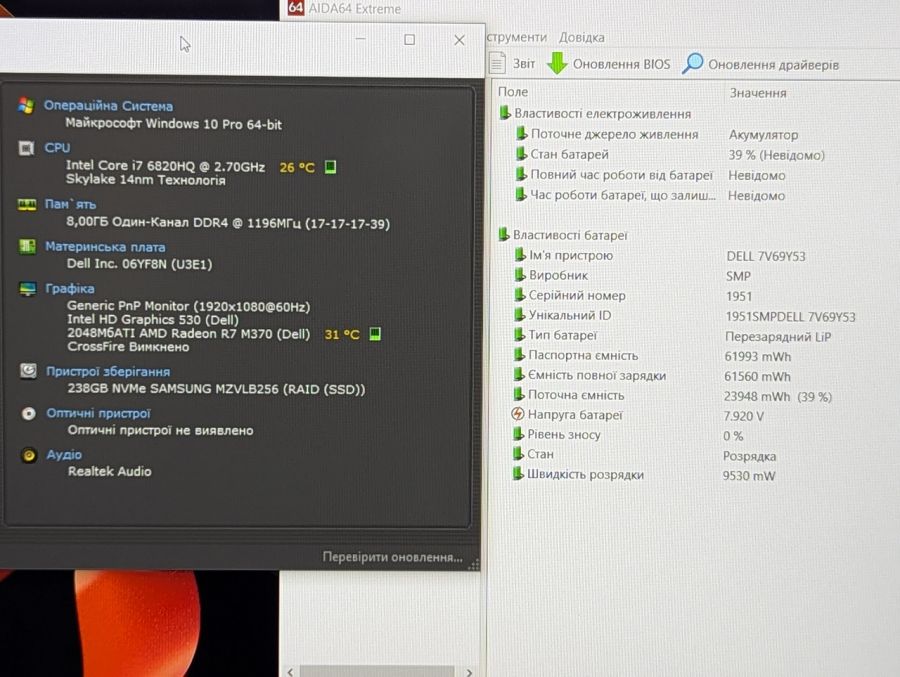Click the value 9530 mW

point(748,475)
